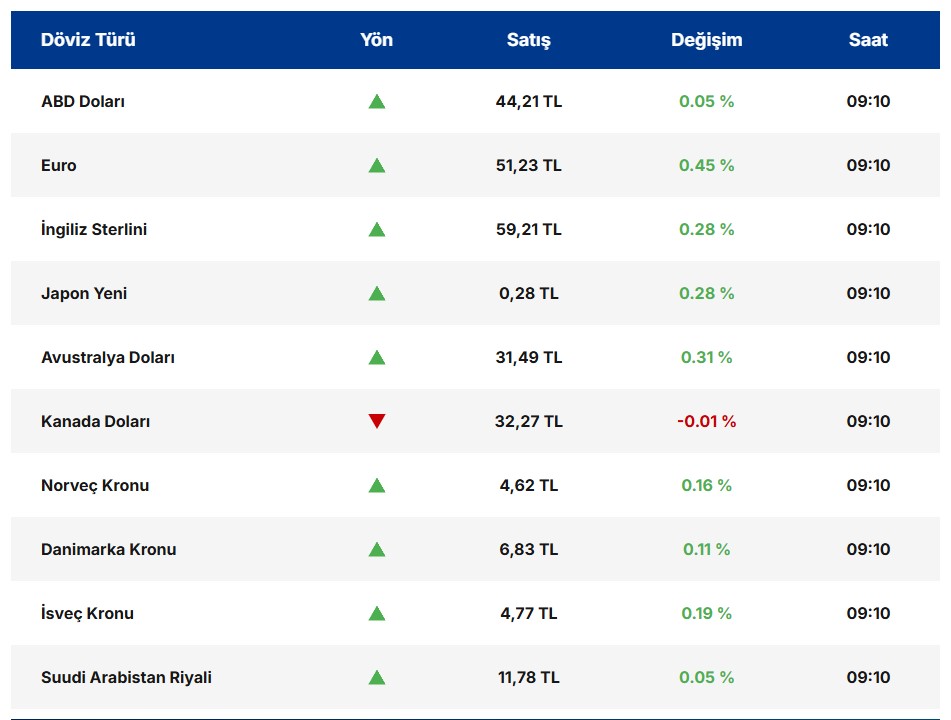
Task: Click the Yön column header
Action: click(376, 40)
